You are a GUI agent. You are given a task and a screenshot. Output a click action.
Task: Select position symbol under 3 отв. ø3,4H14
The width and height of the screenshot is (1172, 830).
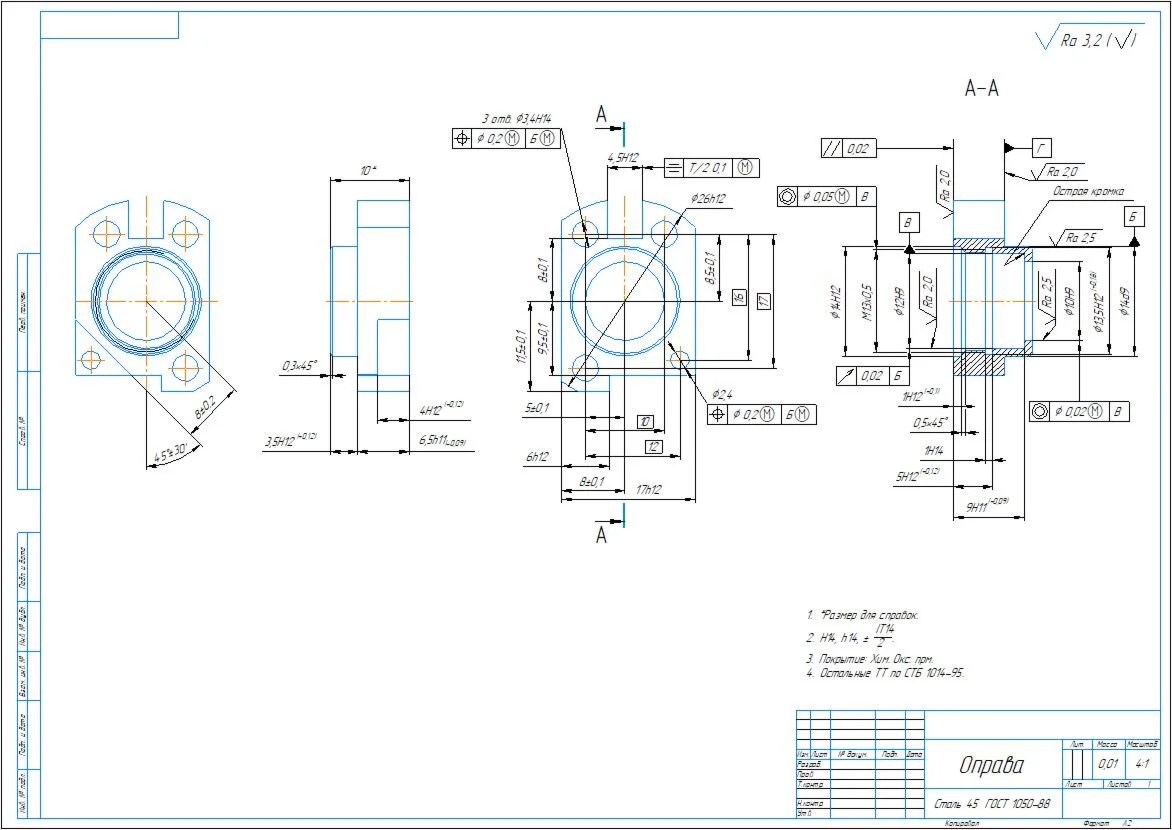[462, 138]
